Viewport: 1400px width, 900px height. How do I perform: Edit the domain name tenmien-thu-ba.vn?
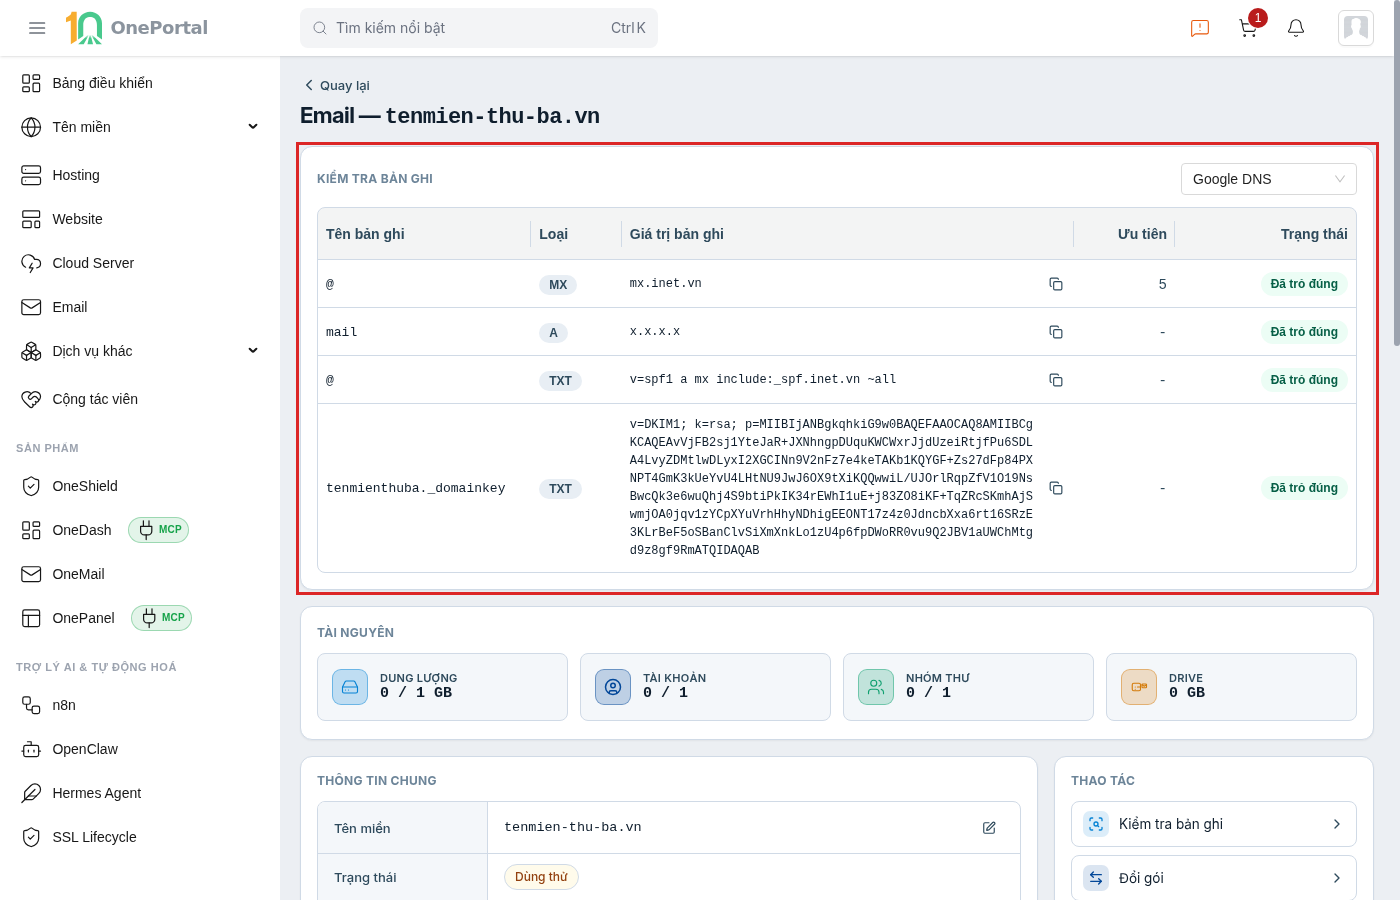pyautogui.click(x=989, y=828)
